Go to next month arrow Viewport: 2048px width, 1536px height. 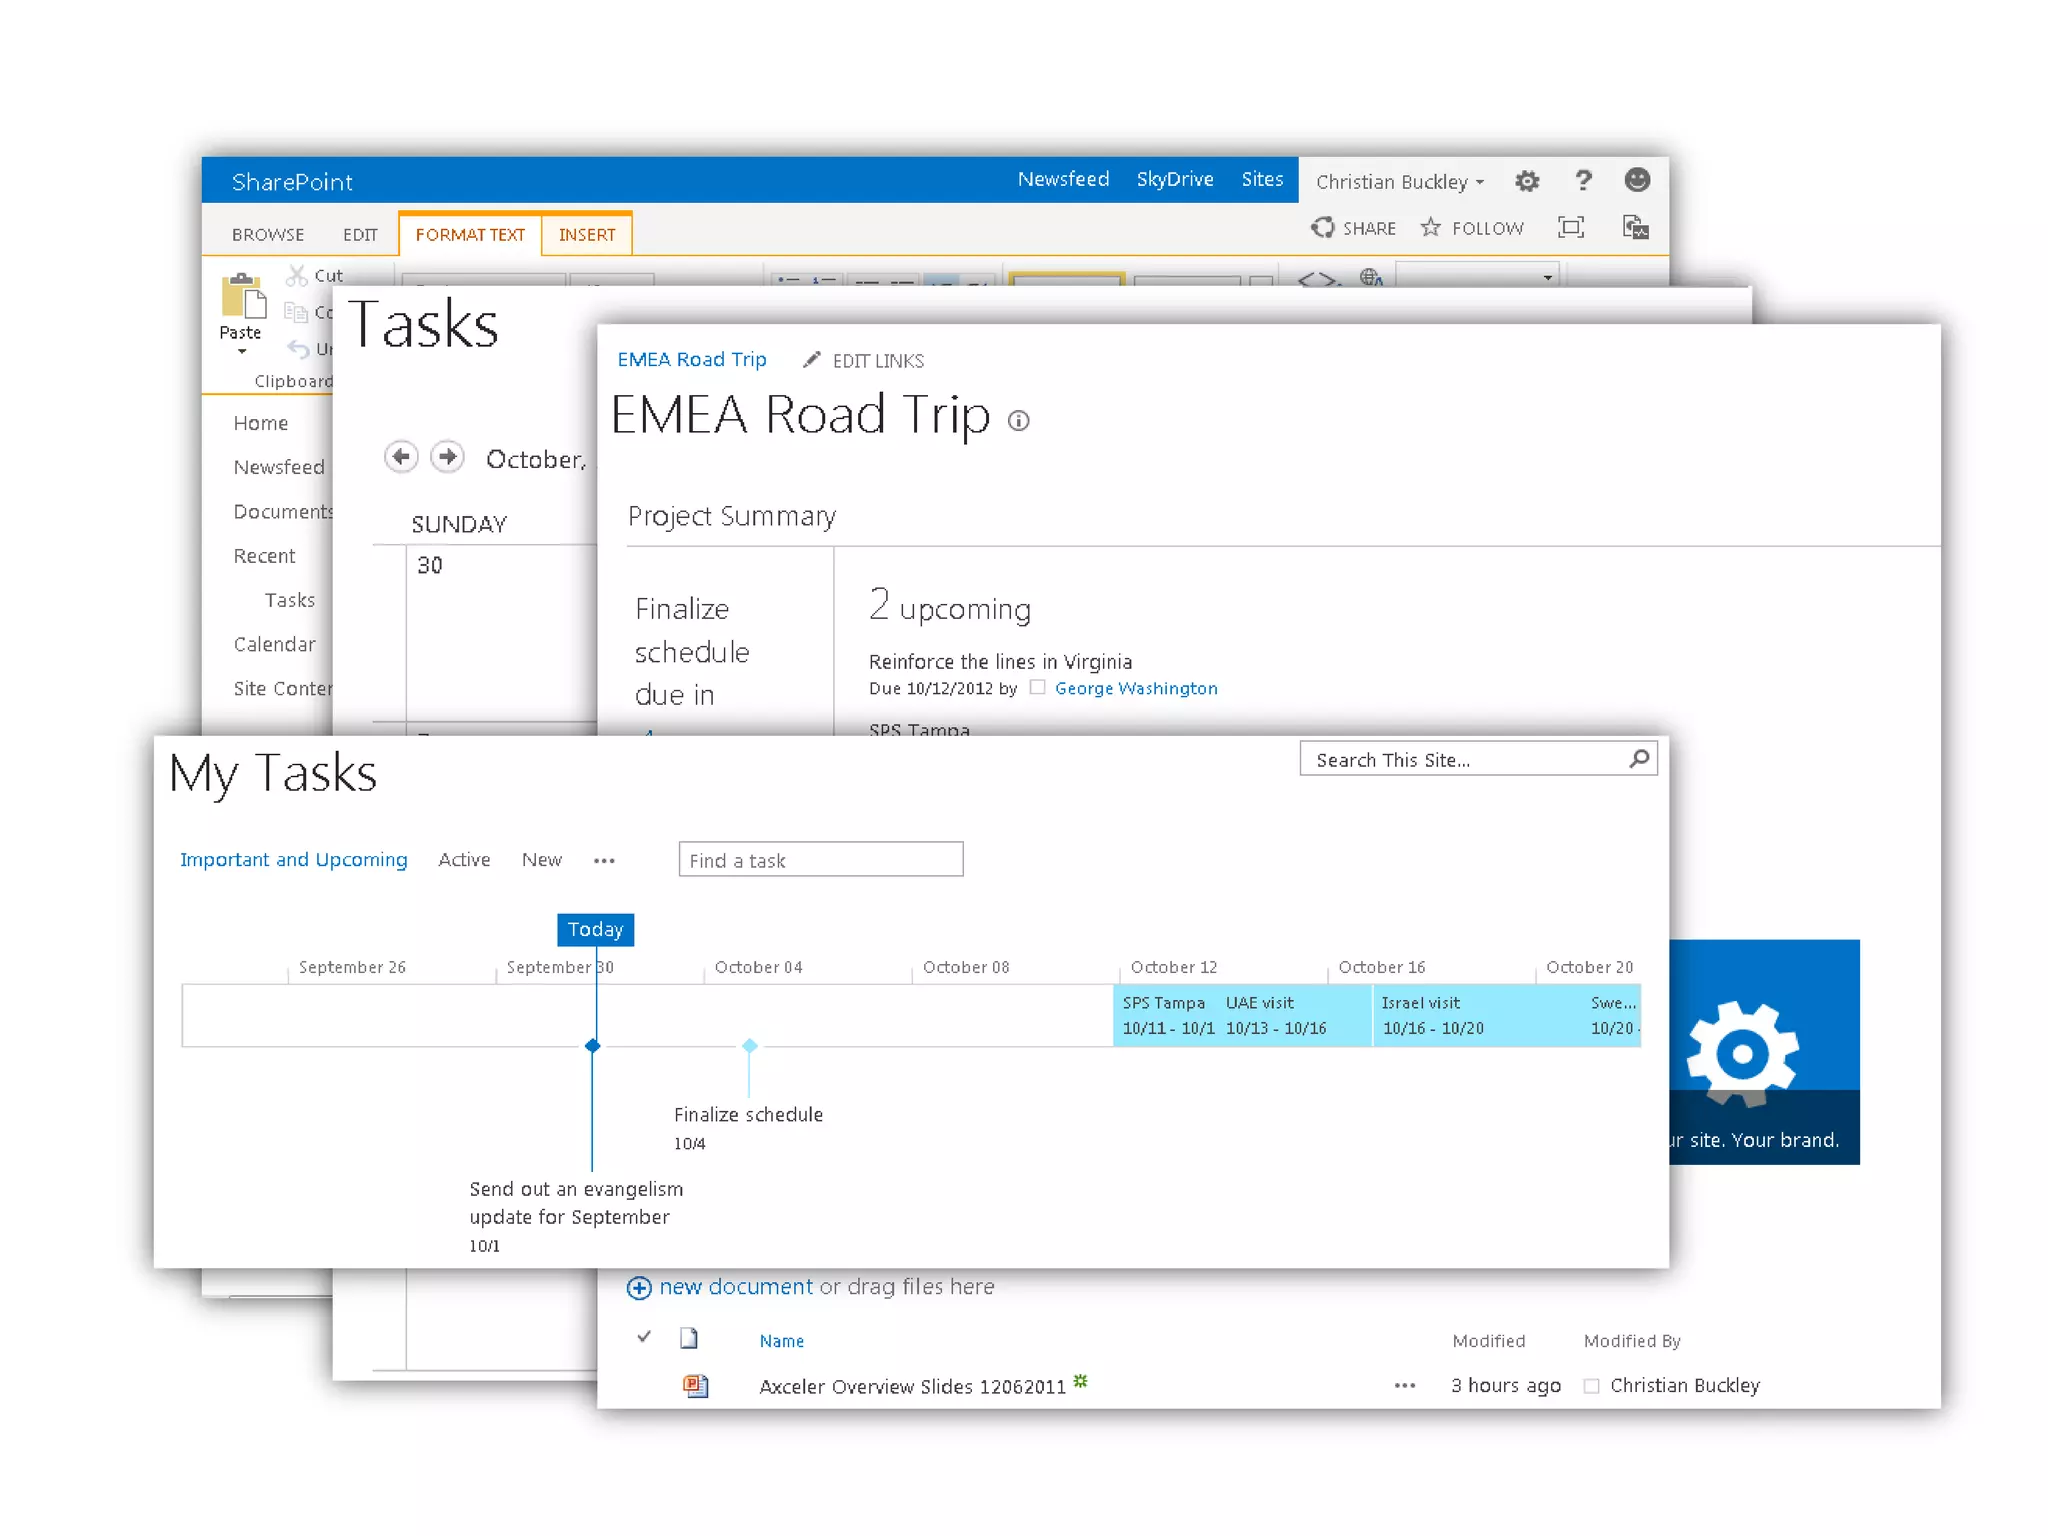(447, 457)
